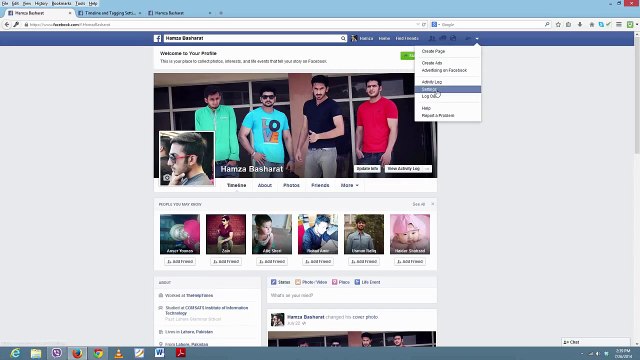Select Life Event composer option
640x360 pixels.
[367, 282]
